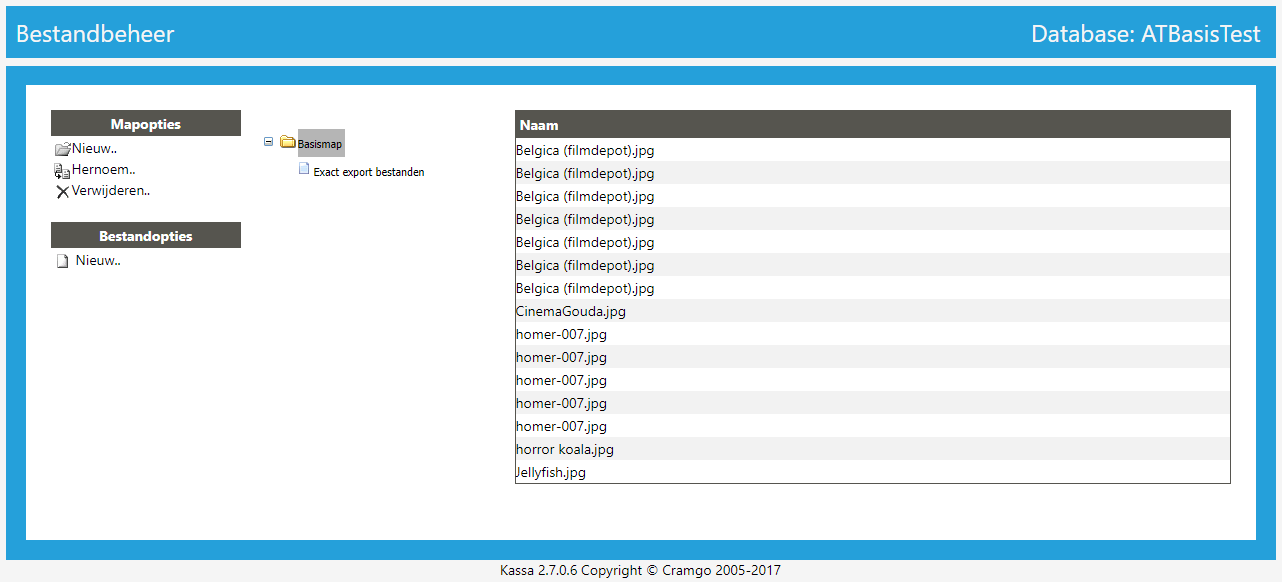The image size is (1282, 582).
Task: Collapse the Basismap tree node
Action: tap(268, 142)
